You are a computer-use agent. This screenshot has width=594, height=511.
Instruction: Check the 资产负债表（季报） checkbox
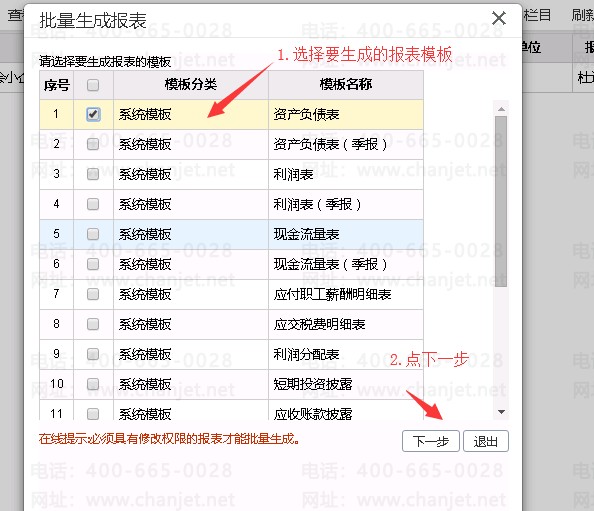(x=93, y=144)
